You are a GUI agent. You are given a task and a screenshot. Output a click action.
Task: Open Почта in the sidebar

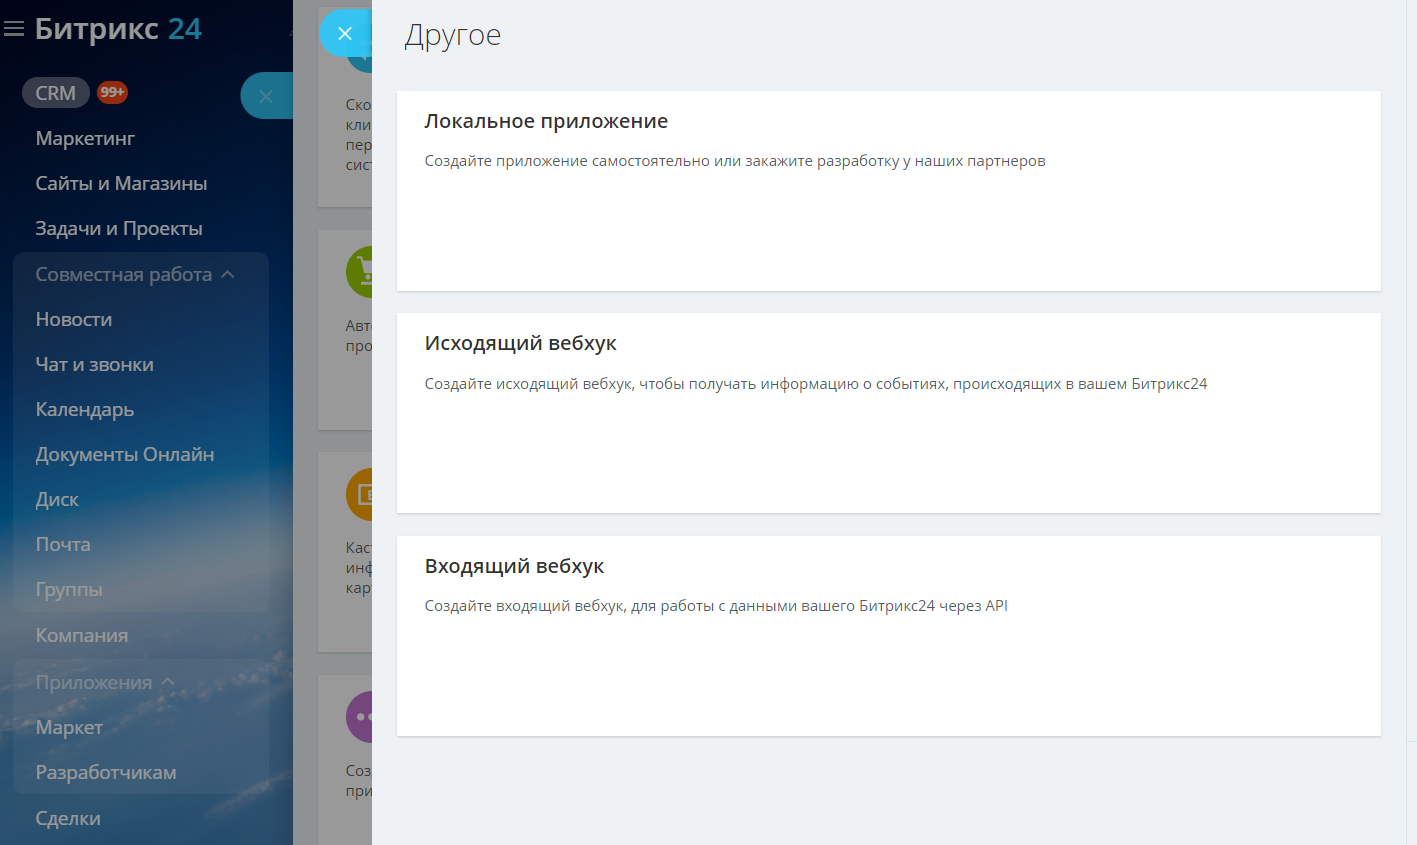pyautogui.click(x=63, y=544)
